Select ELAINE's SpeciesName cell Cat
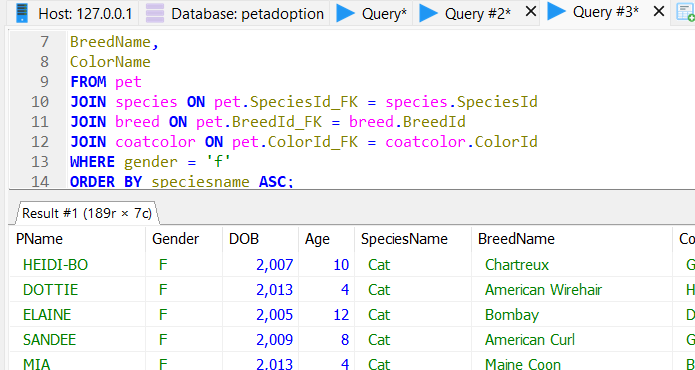695x370 pixels. point(413,315)
